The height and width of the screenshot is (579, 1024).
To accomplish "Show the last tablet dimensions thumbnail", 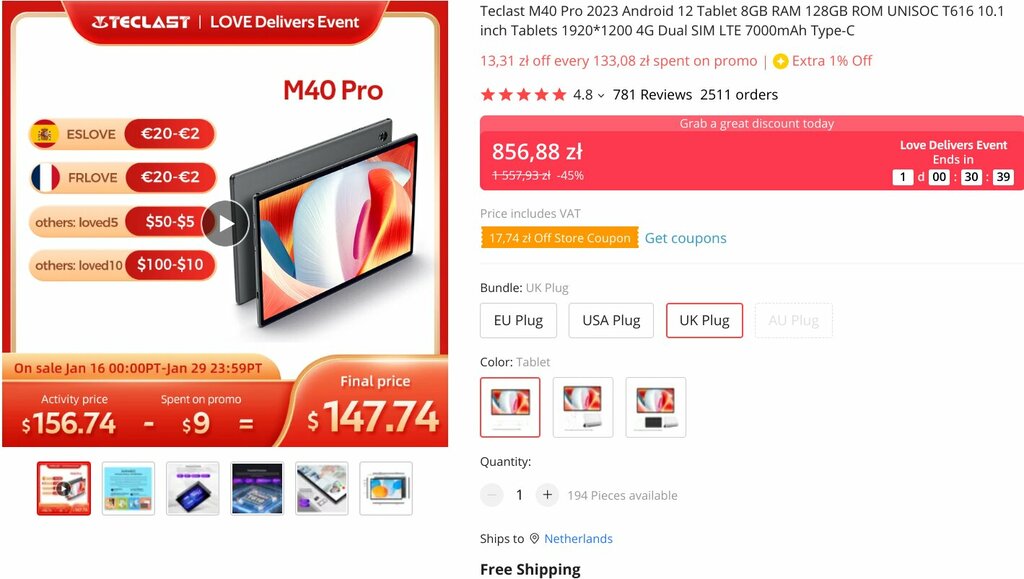I will click(x=386, y=488).
